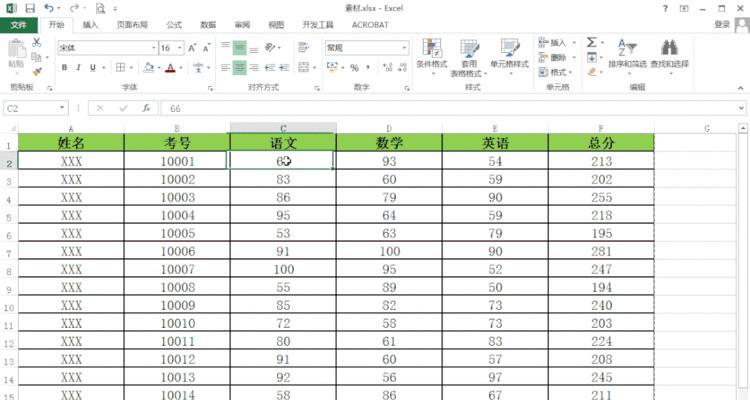Switch to Formulas (公式) tab

tap(174, 25)
